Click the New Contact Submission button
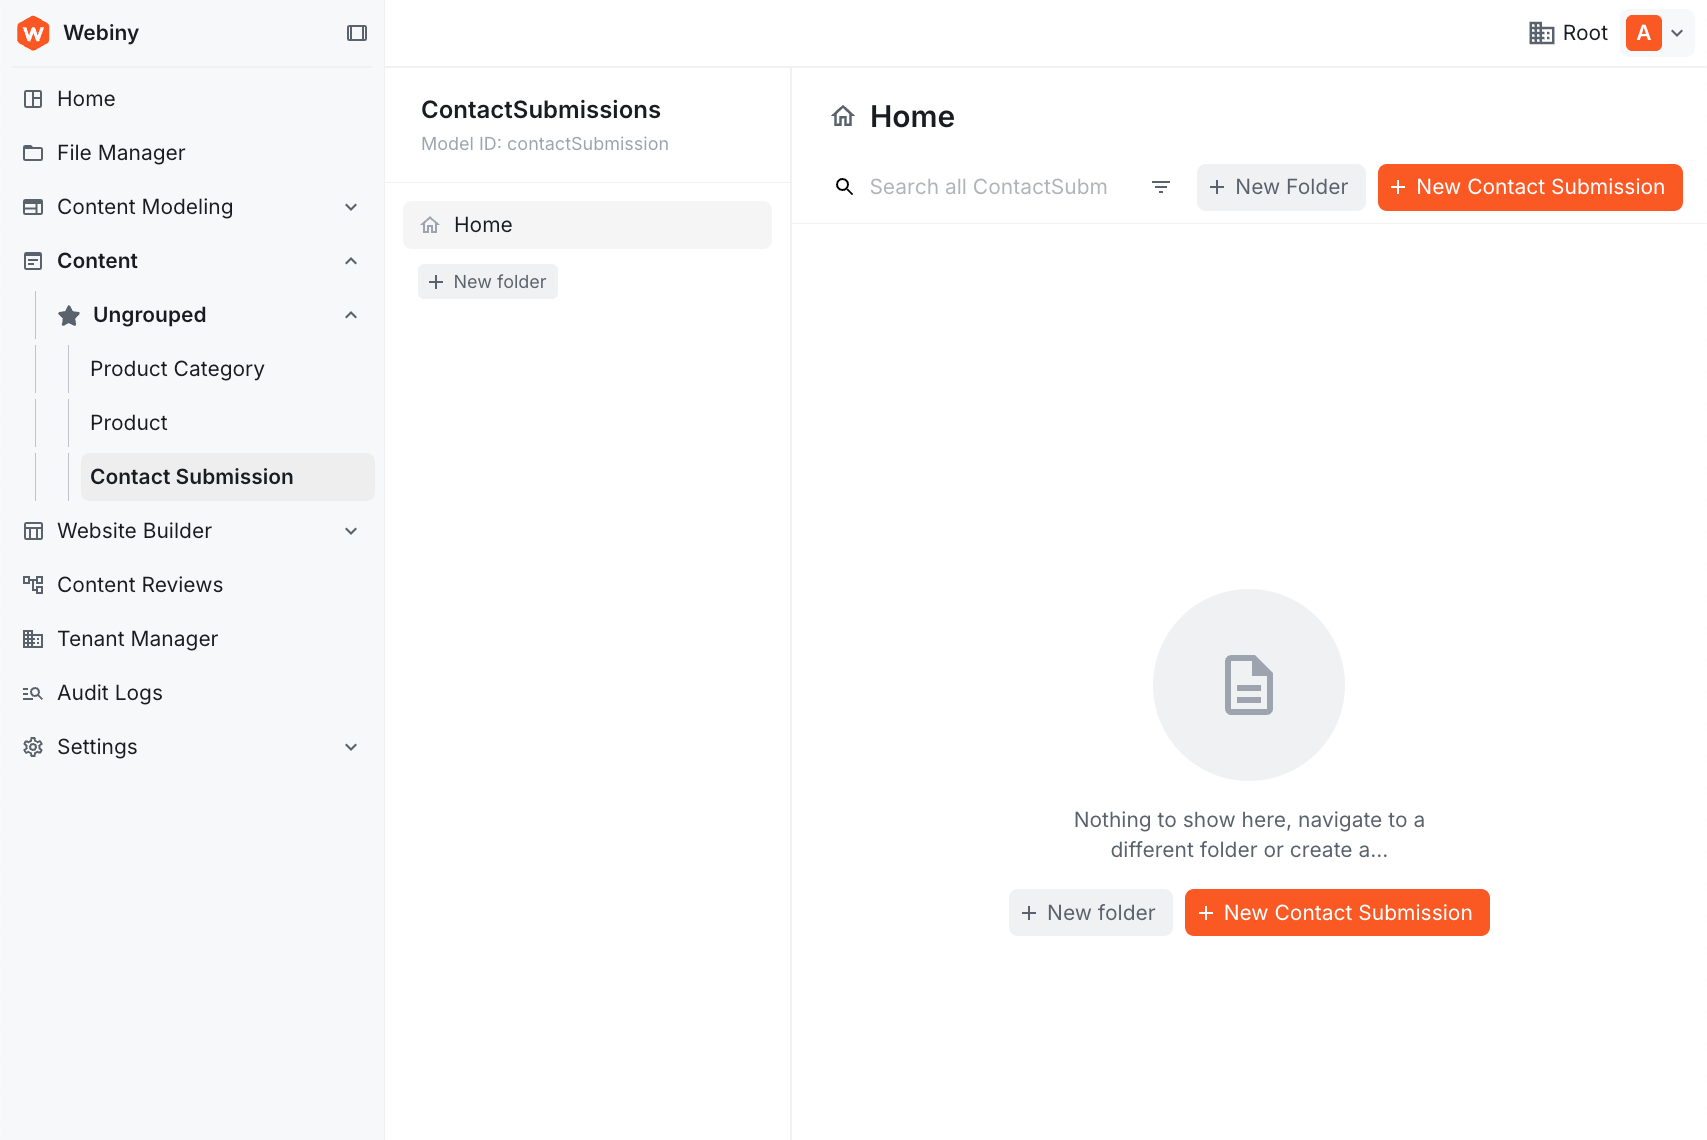 1529,187
